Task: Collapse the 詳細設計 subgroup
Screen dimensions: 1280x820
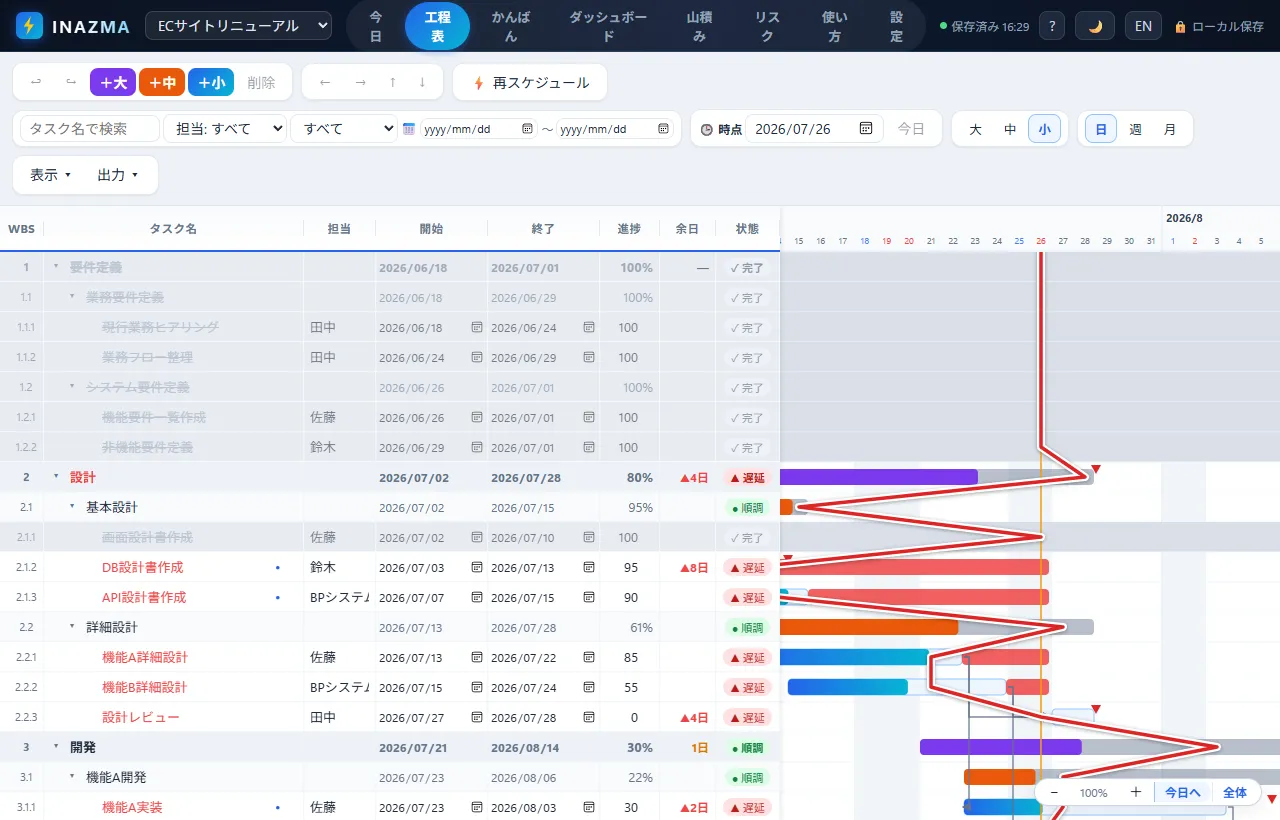Action: tap(72, 627)
